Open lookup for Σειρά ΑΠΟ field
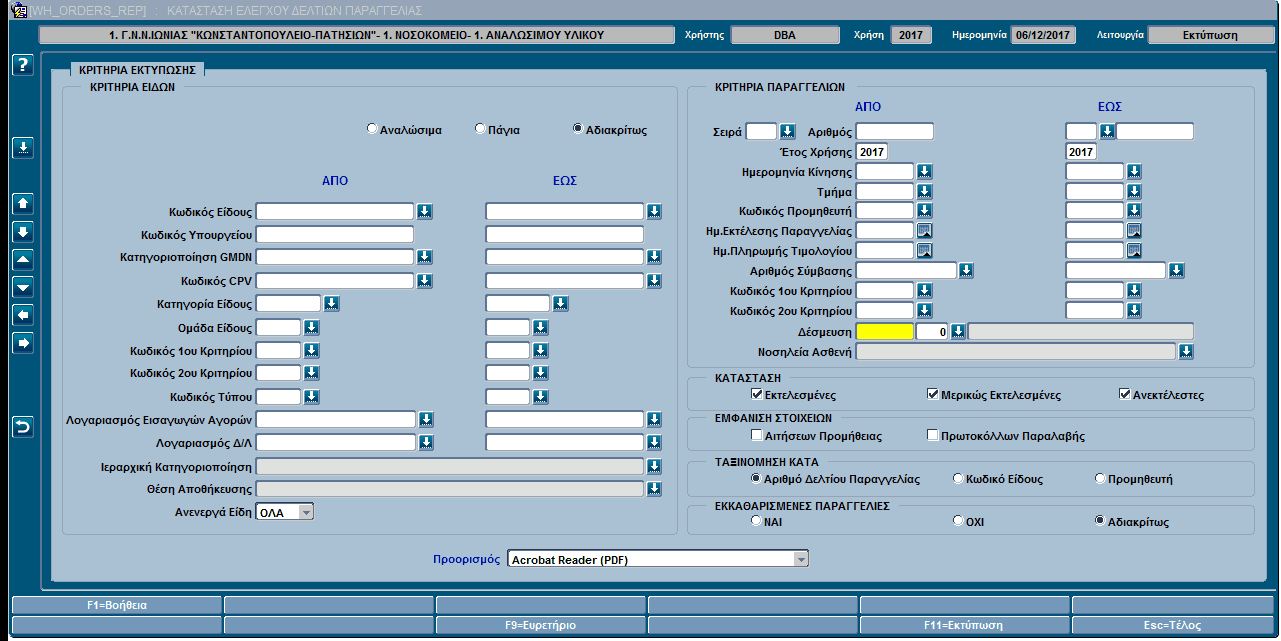 [787, 131]
